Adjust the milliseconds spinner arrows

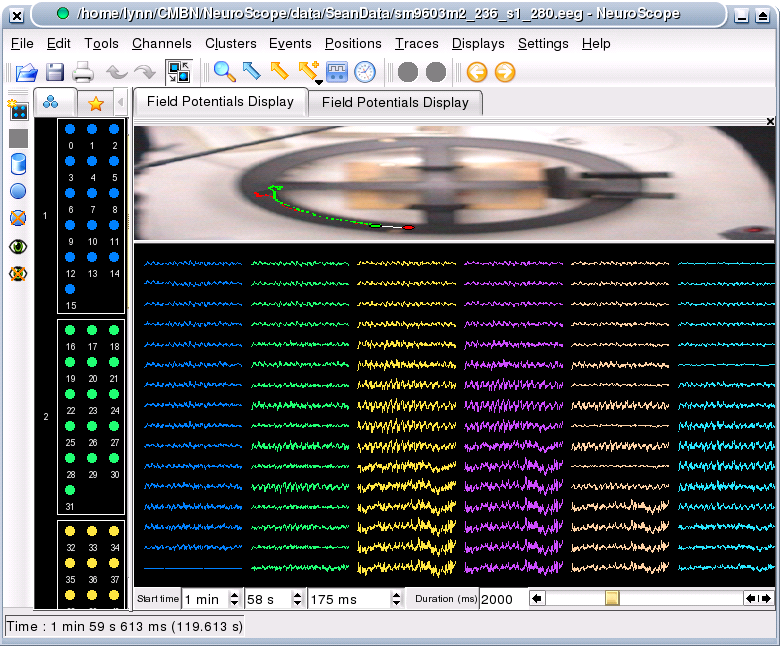[396, 599]
